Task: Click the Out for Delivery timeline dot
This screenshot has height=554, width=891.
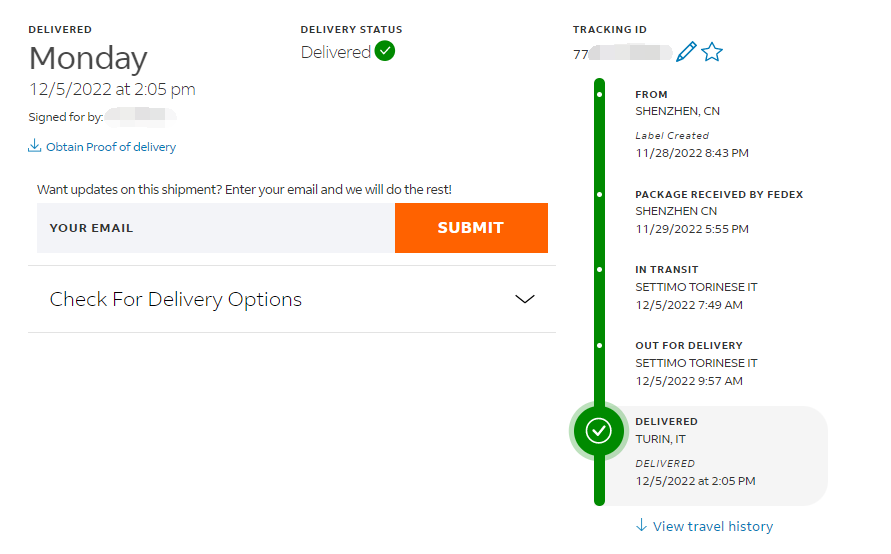Action: click(599, 345)
